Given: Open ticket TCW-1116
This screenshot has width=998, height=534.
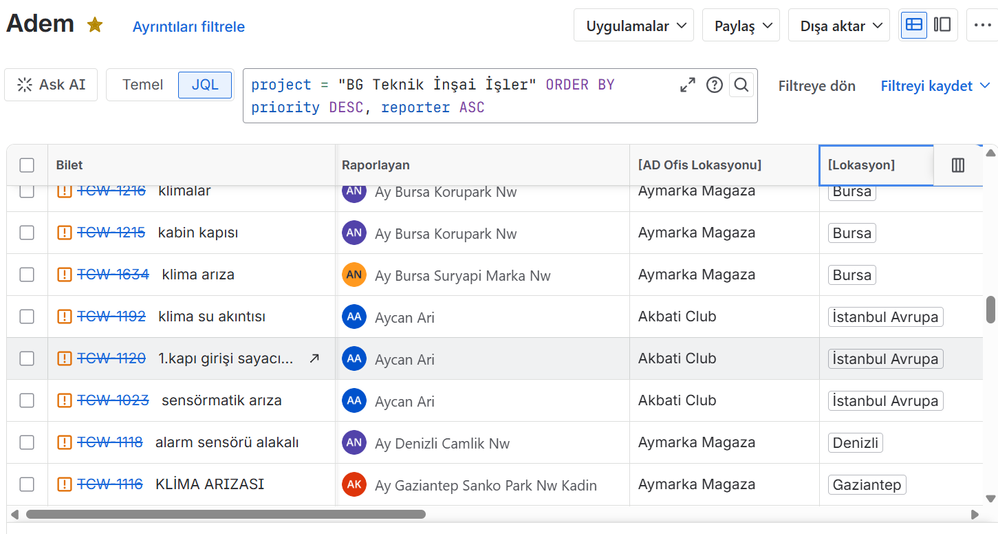Looking at the screenshot, I should click(x=110, y=484).
